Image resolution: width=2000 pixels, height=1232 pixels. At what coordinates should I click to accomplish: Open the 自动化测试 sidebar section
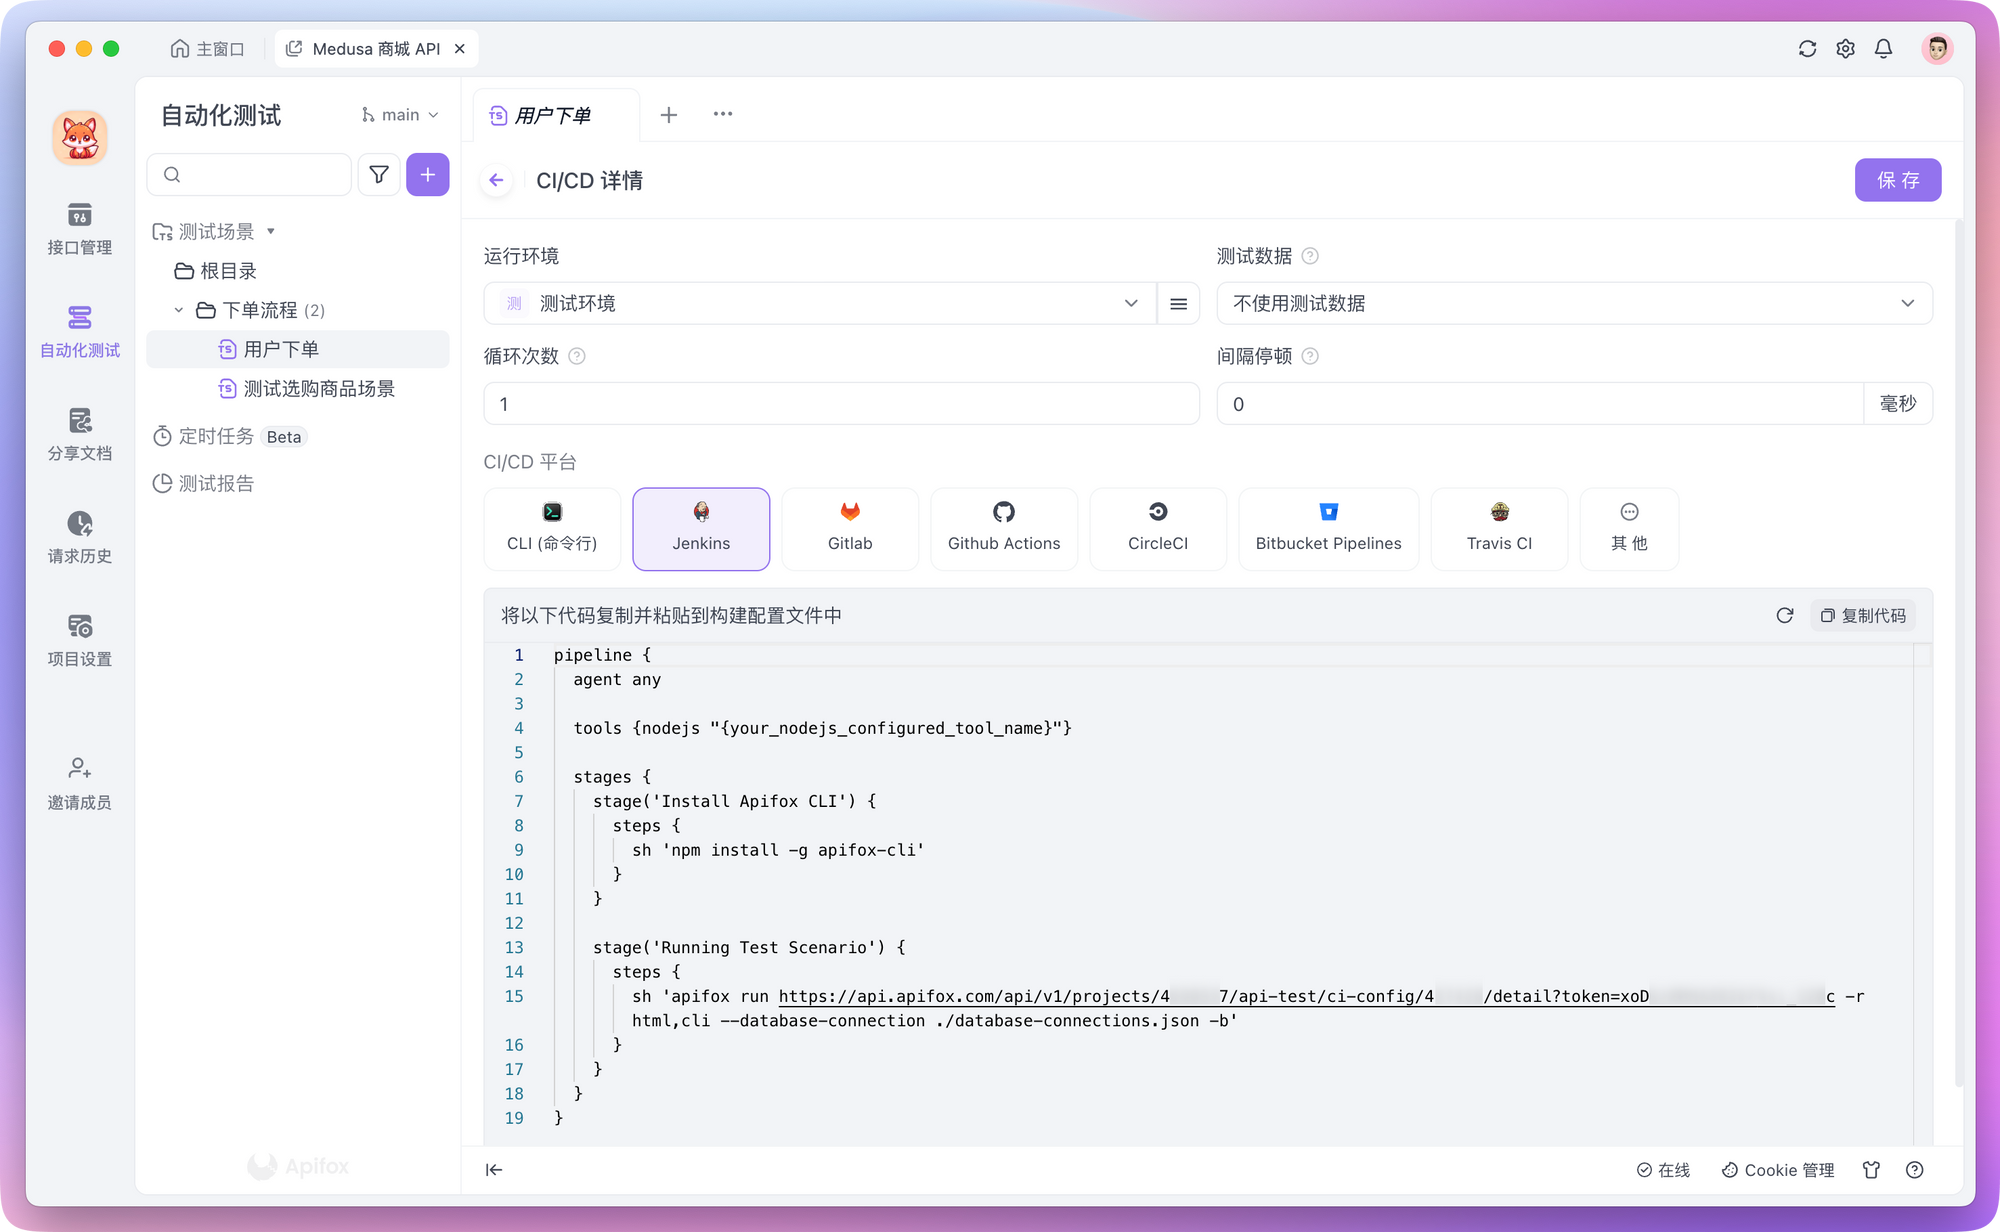[80, 332]
